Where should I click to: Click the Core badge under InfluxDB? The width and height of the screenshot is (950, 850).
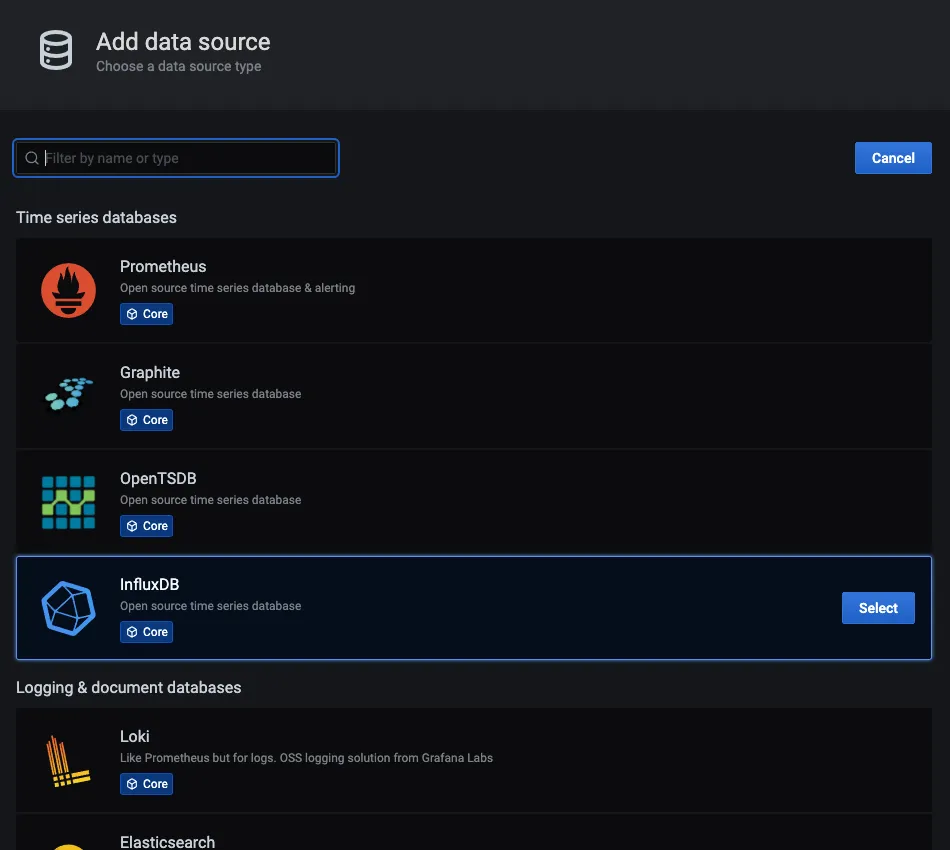coord(146,632)
